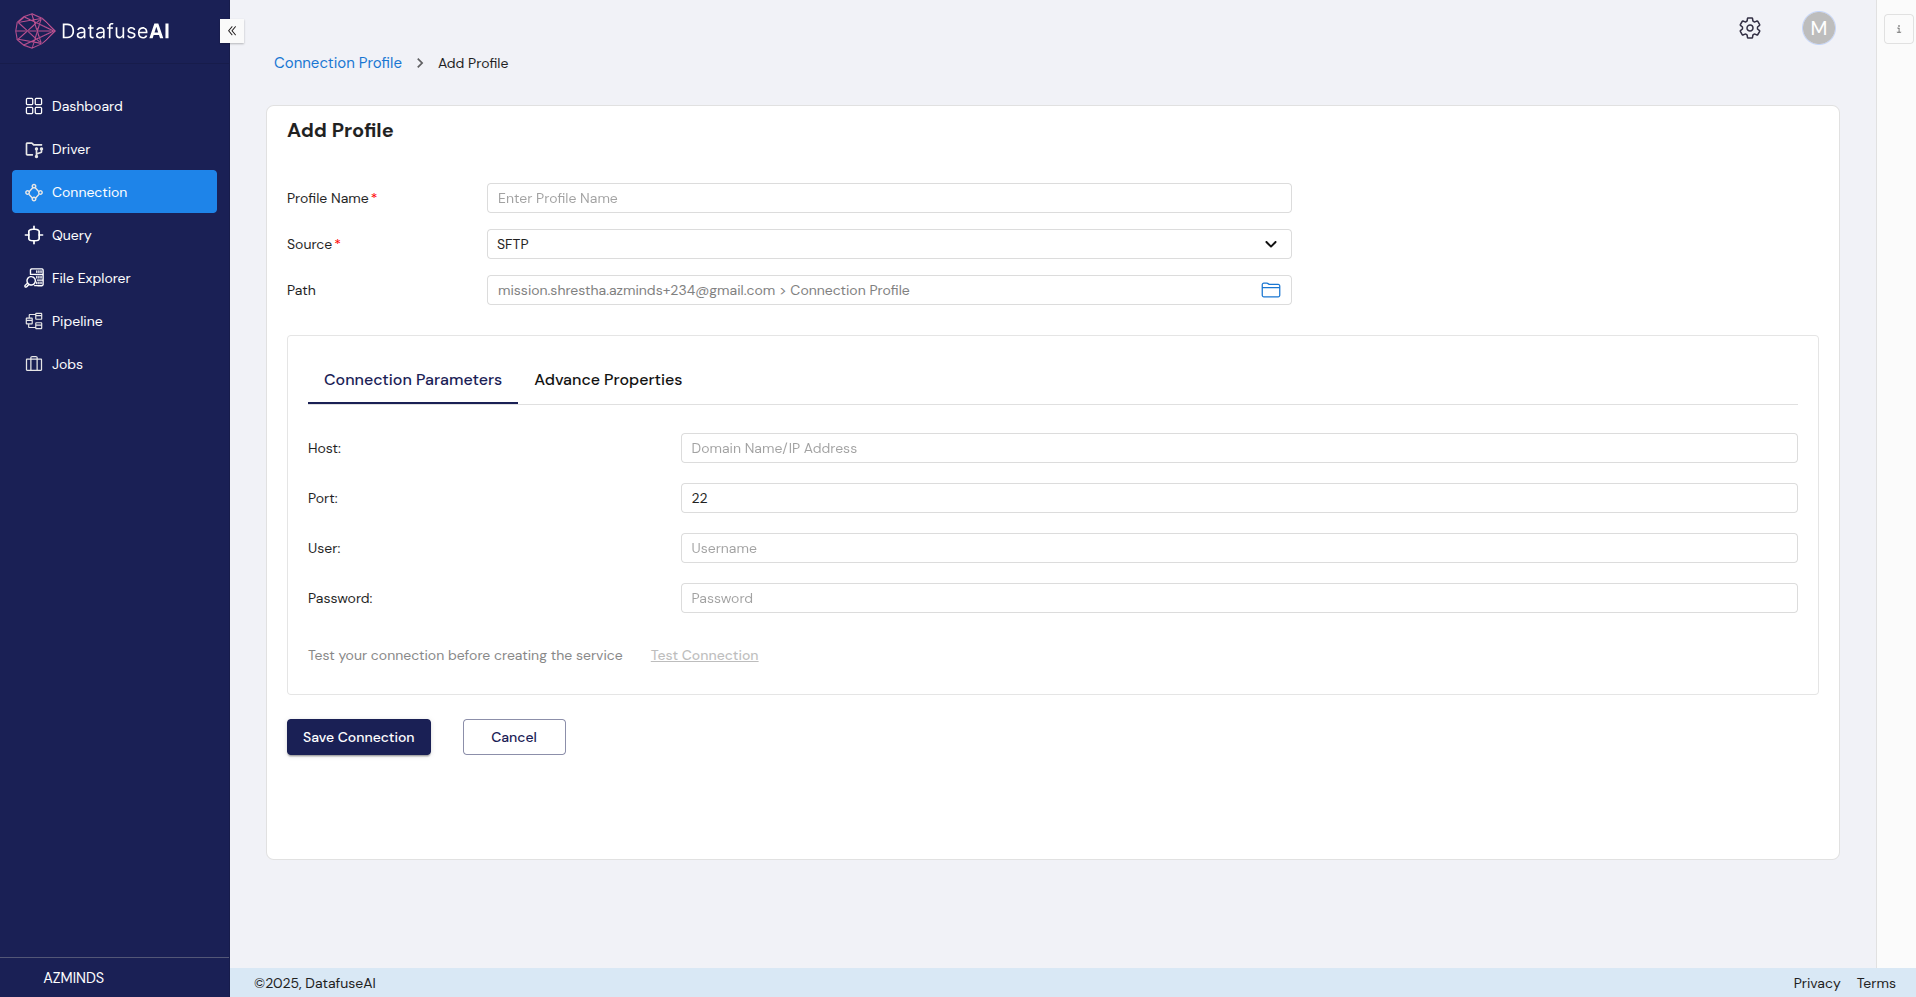Open Jobs from the sidebar
Screen dimensions: 1916x997
[x=34, y=364]
